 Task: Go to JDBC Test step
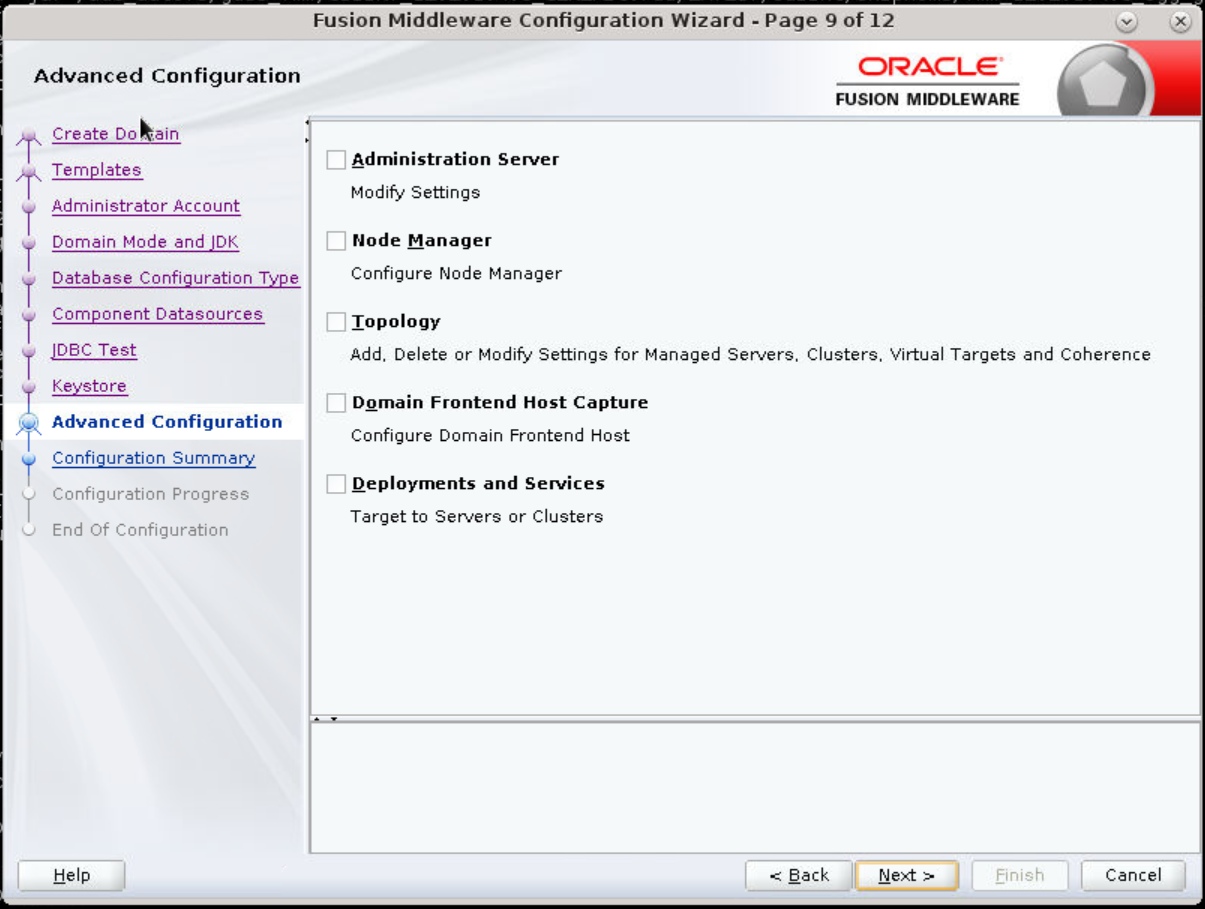click(x=94, y=350)
